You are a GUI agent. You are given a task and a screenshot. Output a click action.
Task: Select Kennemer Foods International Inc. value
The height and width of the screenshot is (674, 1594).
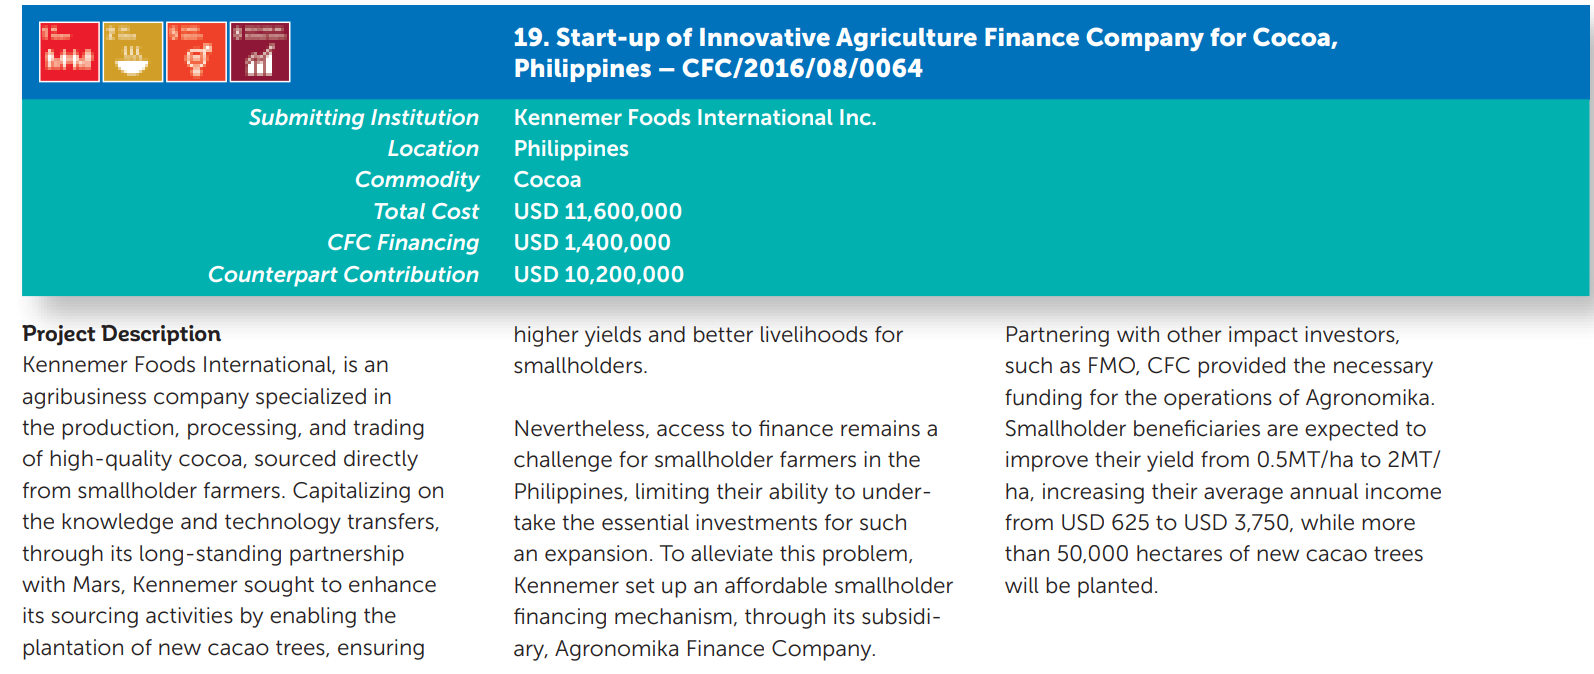point(695,117)
